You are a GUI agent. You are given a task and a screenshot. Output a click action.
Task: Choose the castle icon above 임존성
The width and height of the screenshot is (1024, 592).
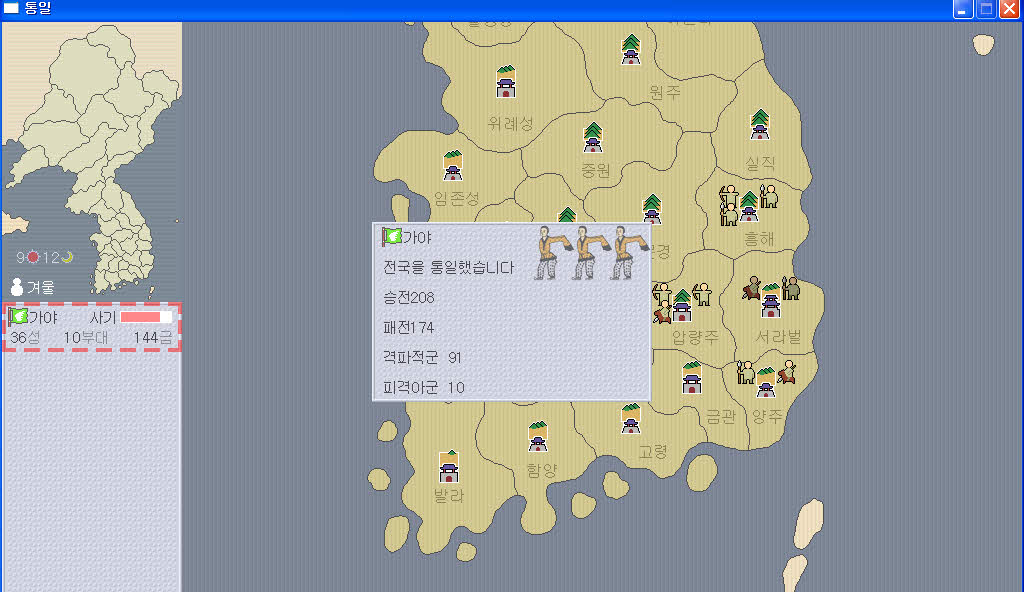pos(453,165)
